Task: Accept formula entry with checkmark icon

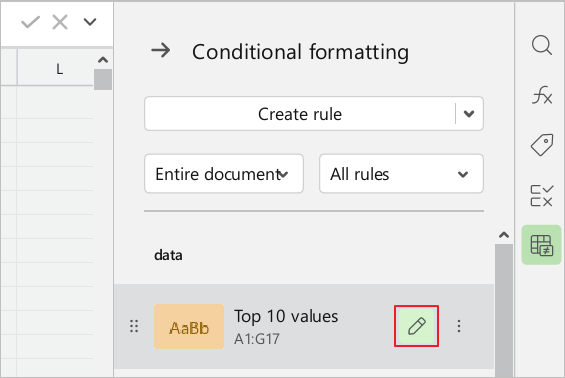Action: (x=30, y=22)
